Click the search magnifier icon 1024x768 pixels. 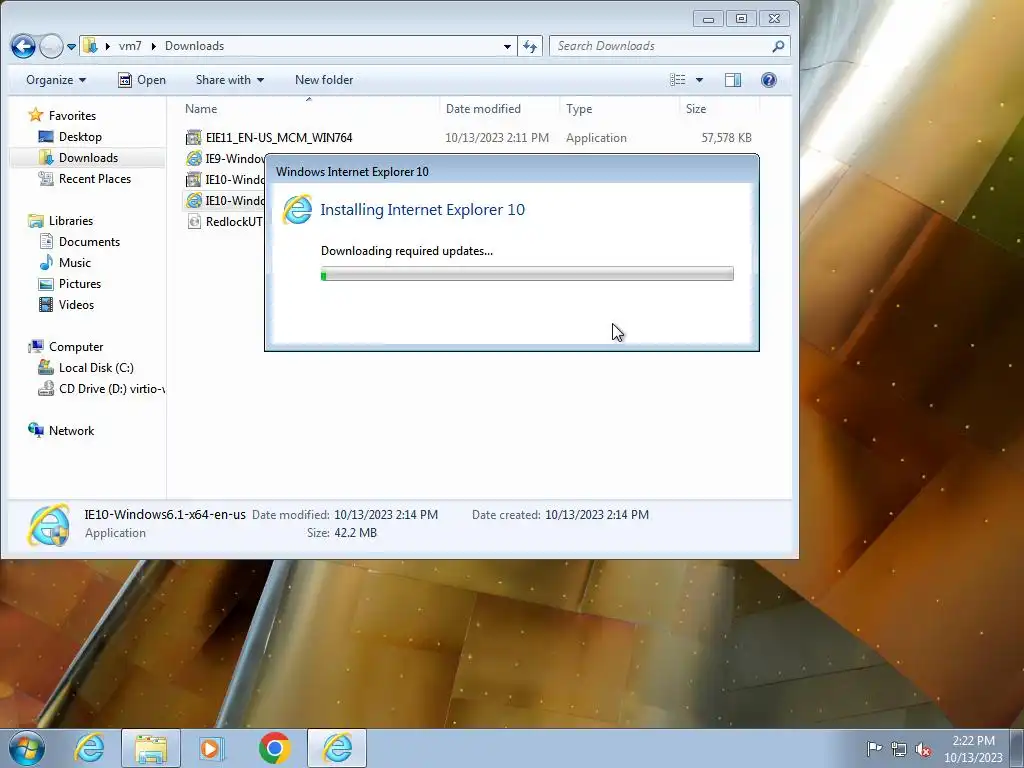click(x=778, y=46)
